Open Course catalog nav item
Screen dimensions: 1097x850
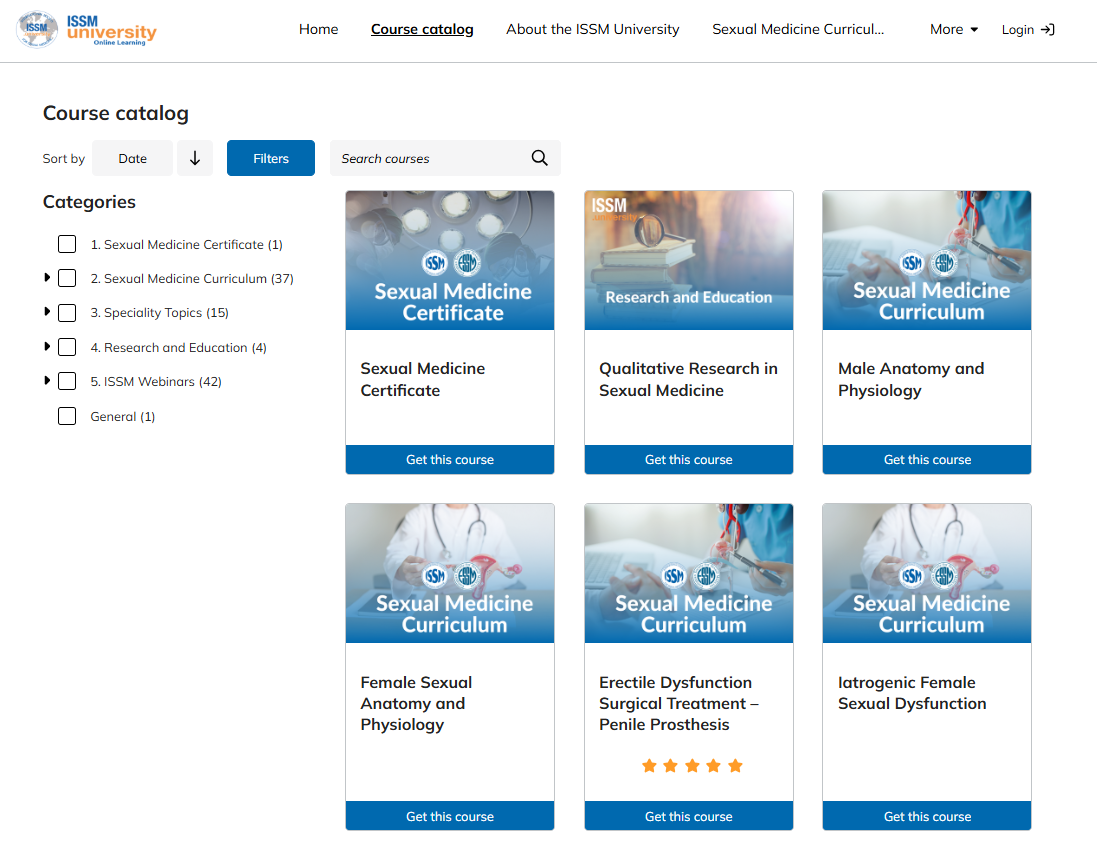[x=422, y=29]
